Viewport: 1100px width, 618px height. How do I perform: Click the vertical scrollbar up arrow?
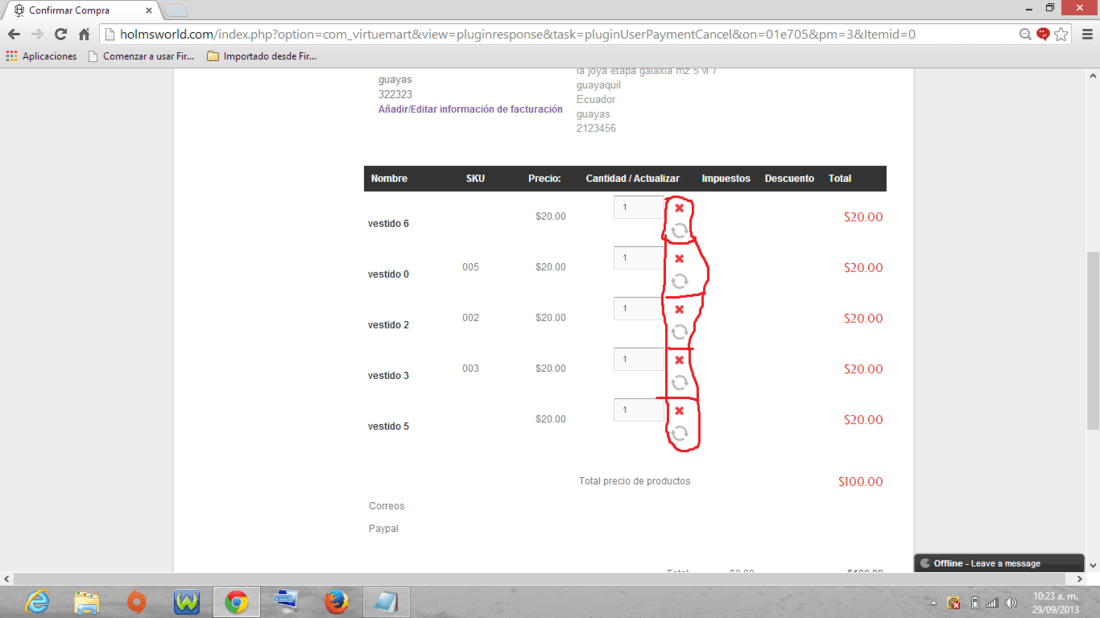pyautogui.click(x=1092, y=75)
